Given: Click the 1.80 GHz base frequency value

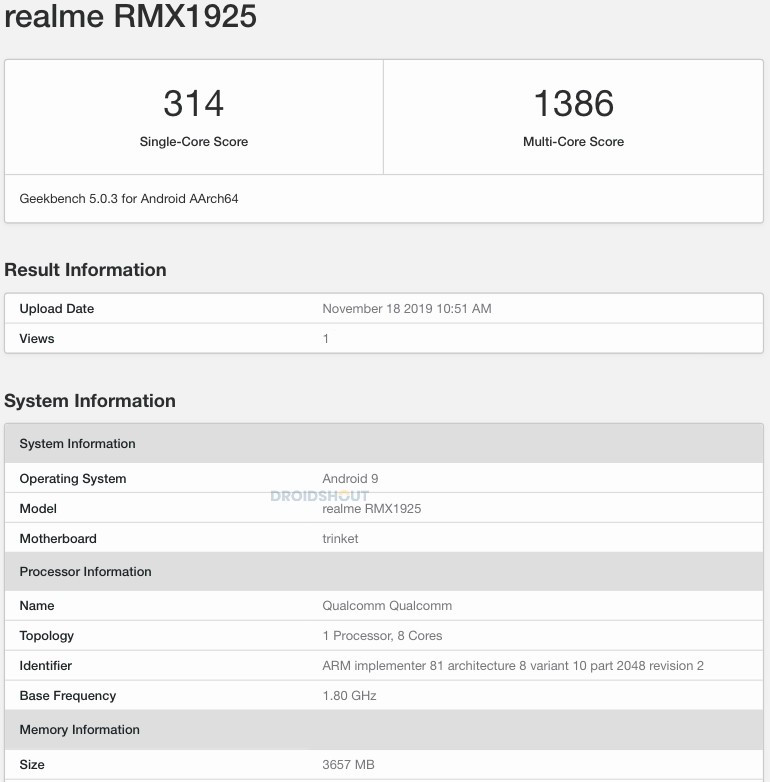Looking at the screenshot, I should tap(349, 696).
